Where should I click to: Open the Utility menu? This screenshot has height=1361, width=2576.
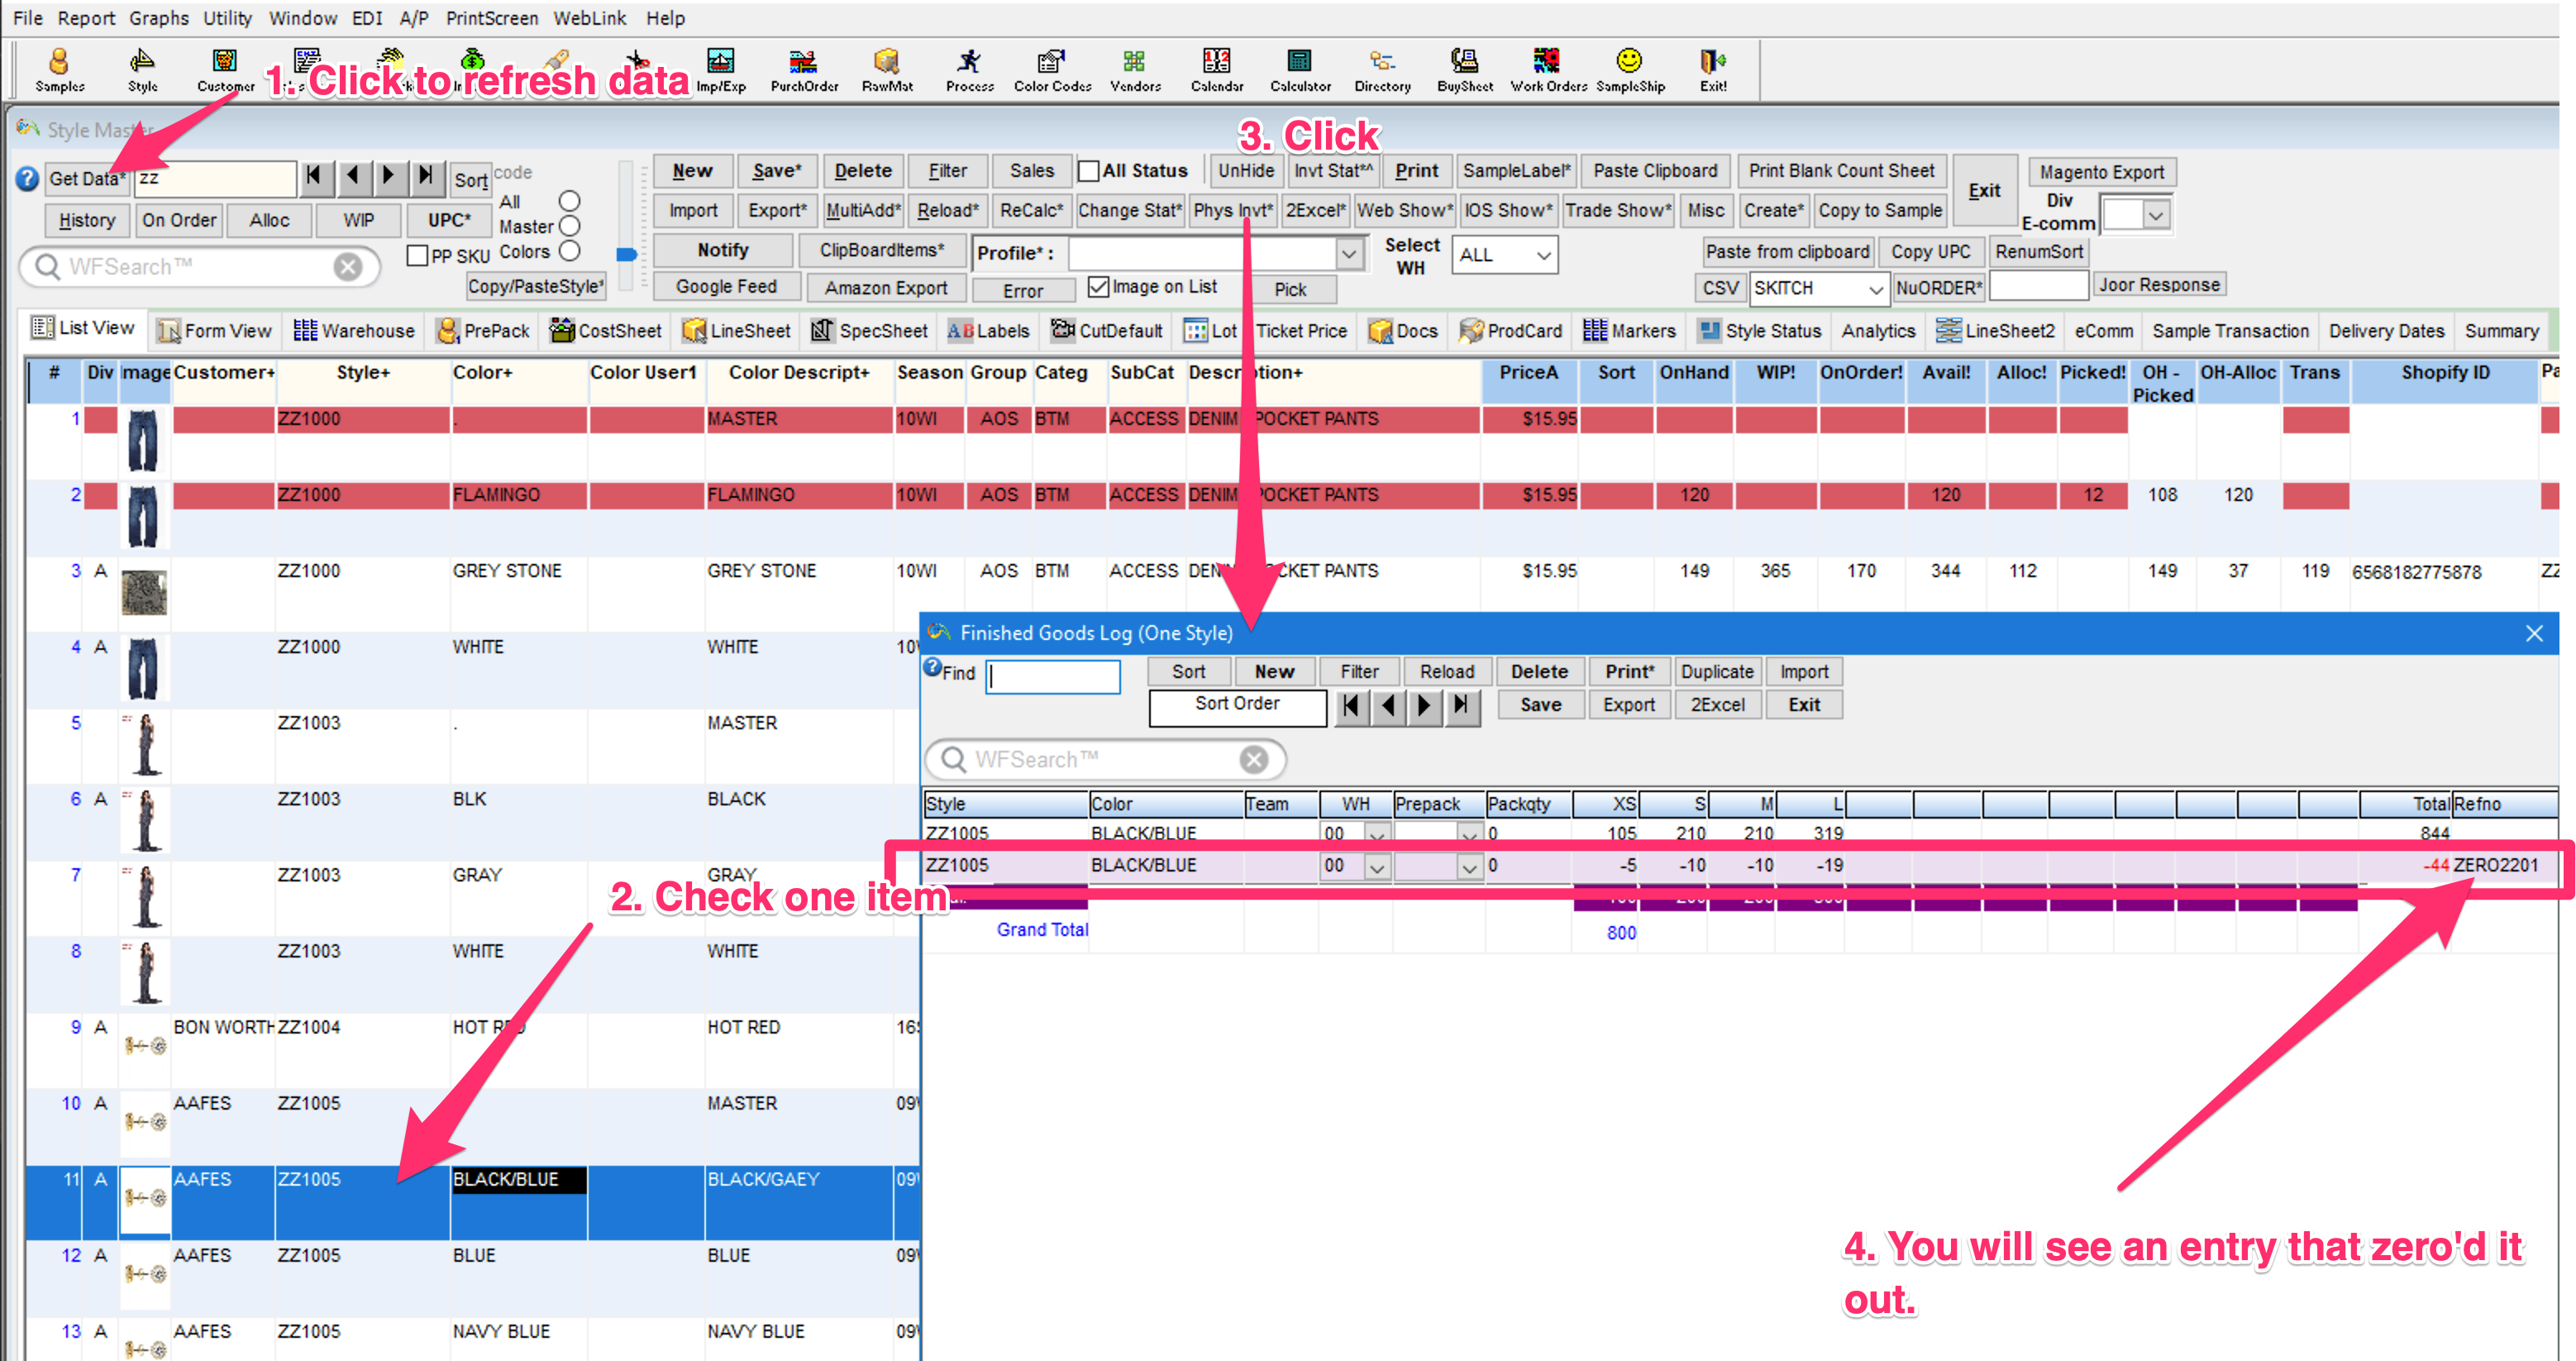[227, 18]
